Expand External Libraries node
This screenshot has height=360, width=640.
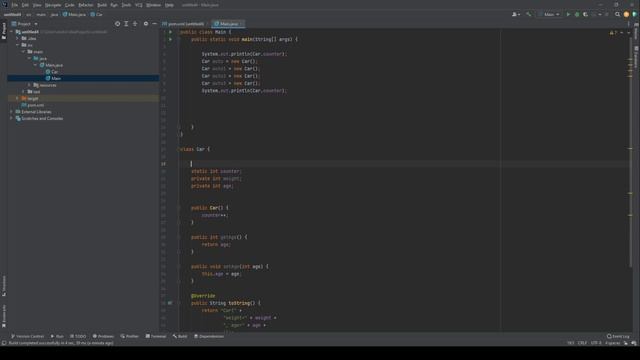pos(12,111)
